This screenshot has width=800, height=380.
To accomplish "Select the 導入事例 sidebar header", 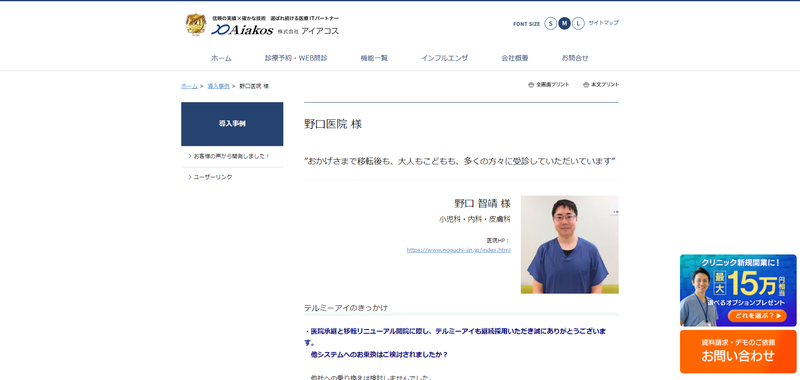I will click(x=232, y=124).
